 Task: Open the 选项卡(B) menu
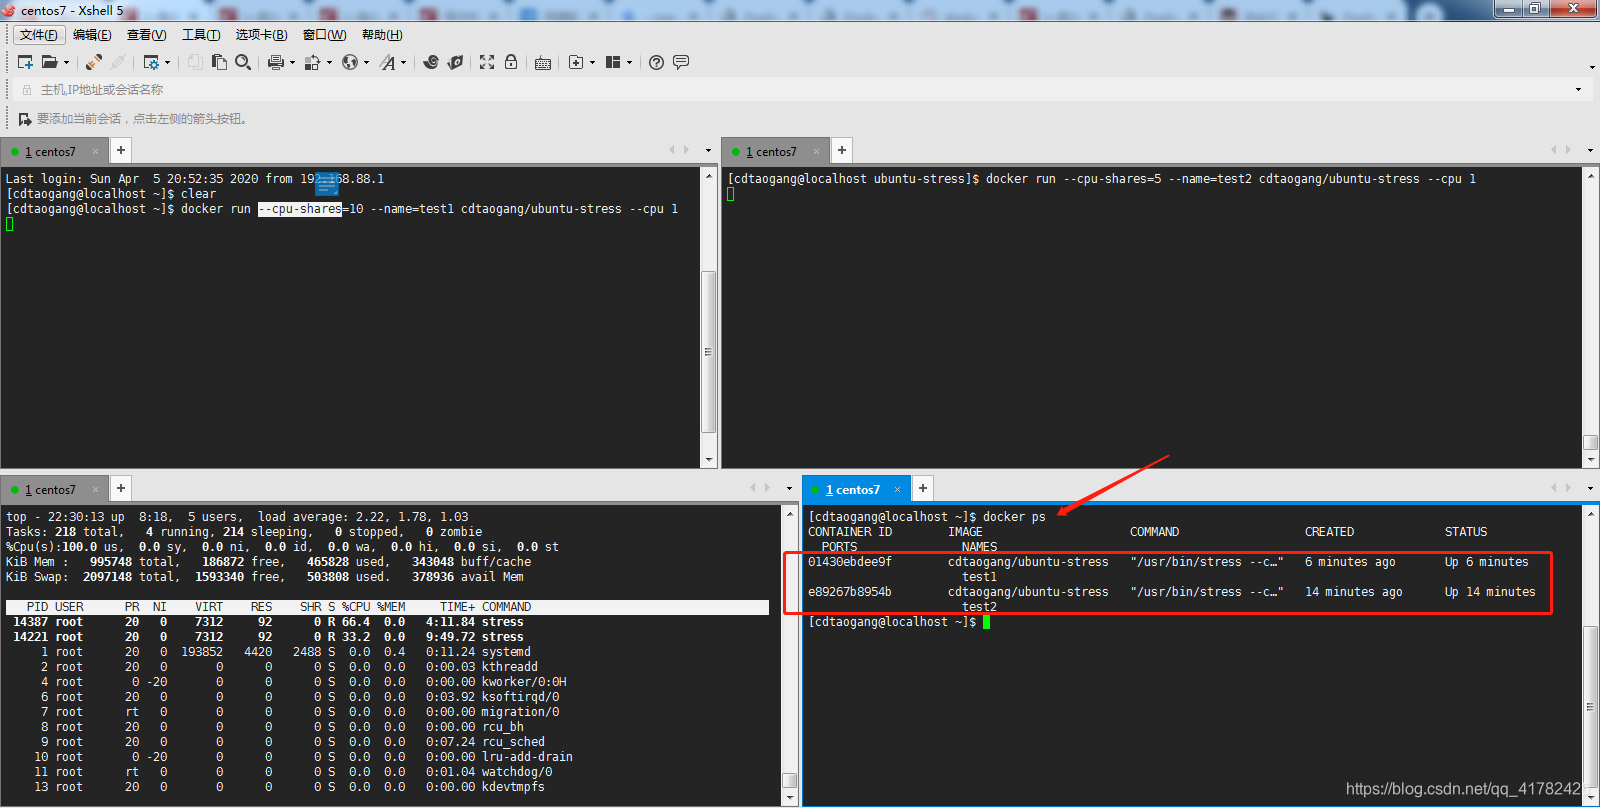(x=261, y=35)
